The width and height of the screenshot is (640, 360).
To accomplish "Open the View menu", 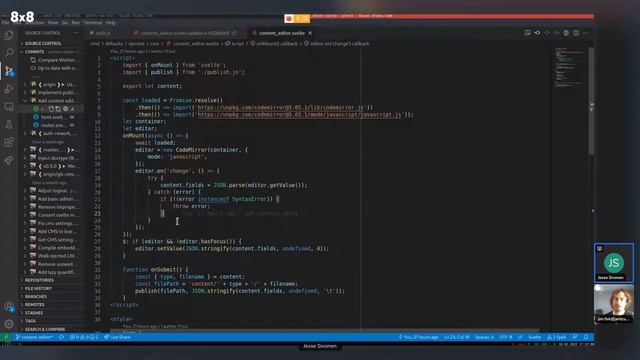I will 53,23.
